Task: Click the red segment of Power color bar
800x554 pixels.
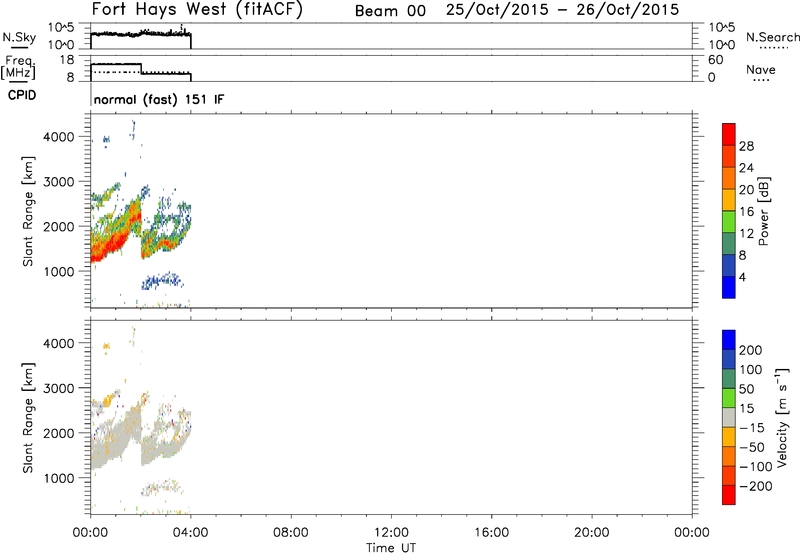Action: pos(729,134)
